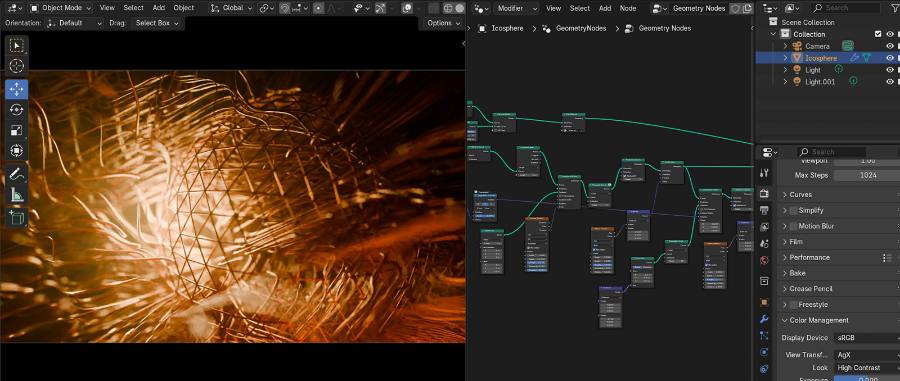
Task: Select the Annotate tool
Action: pos(17,173)
